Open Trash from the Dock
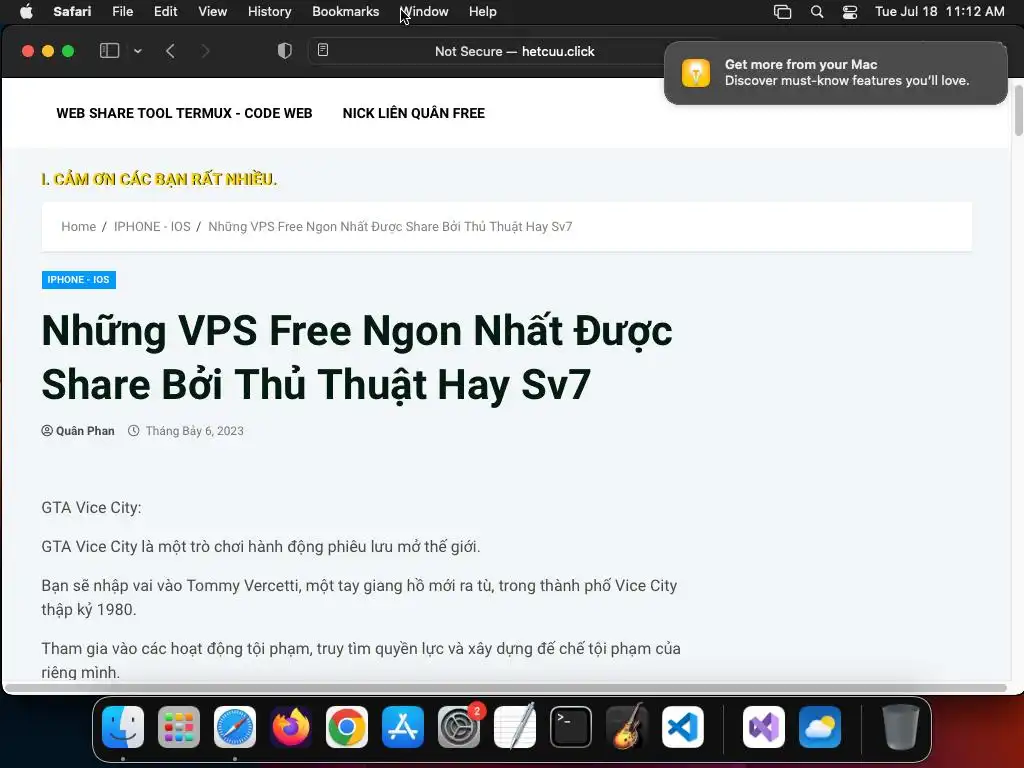The height and width of the screenshot is (768, 1024). [901, 727]
